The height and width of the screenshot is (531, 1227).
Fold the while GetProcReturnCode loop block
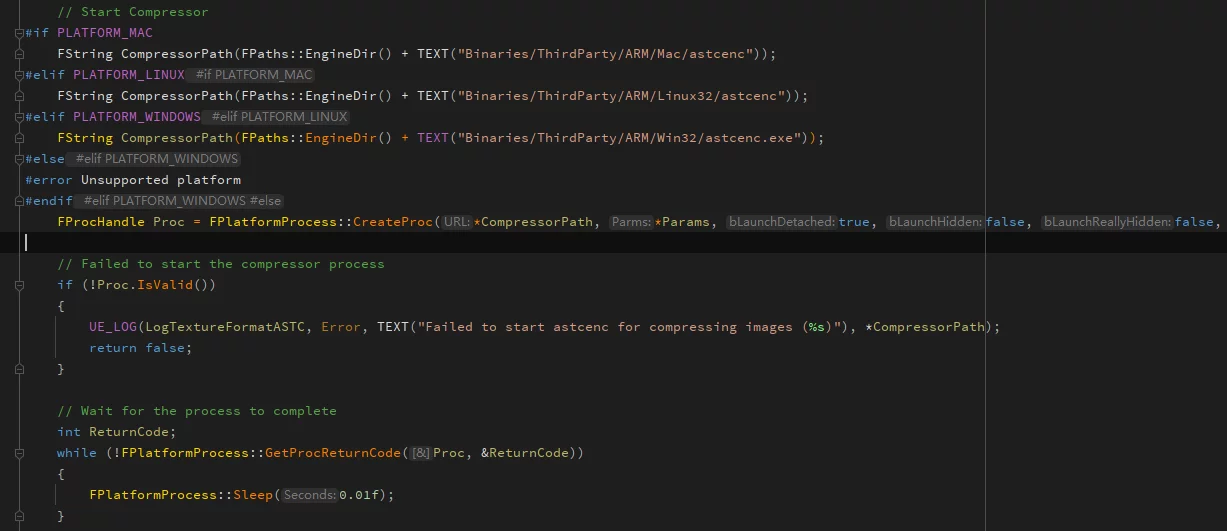(19, 453)
